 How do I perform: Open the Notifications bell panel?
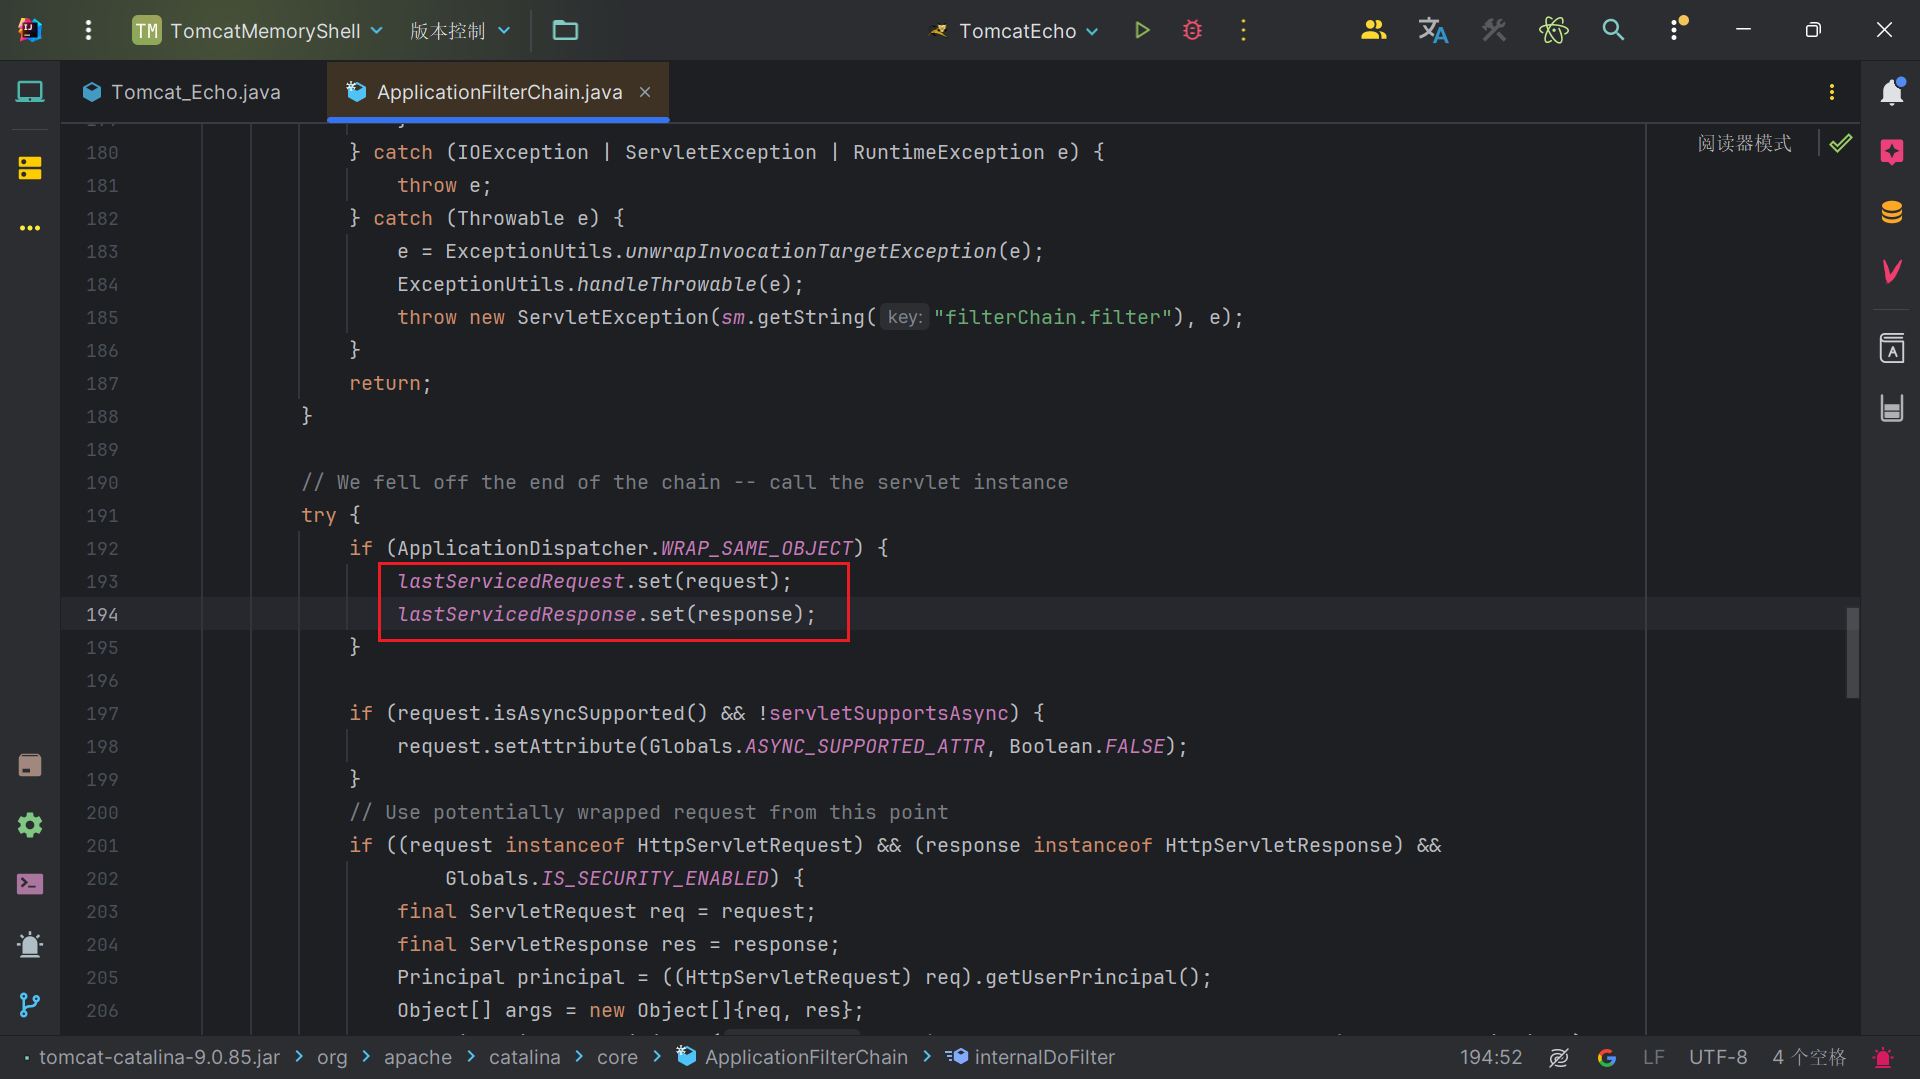tap(1891, 92)
